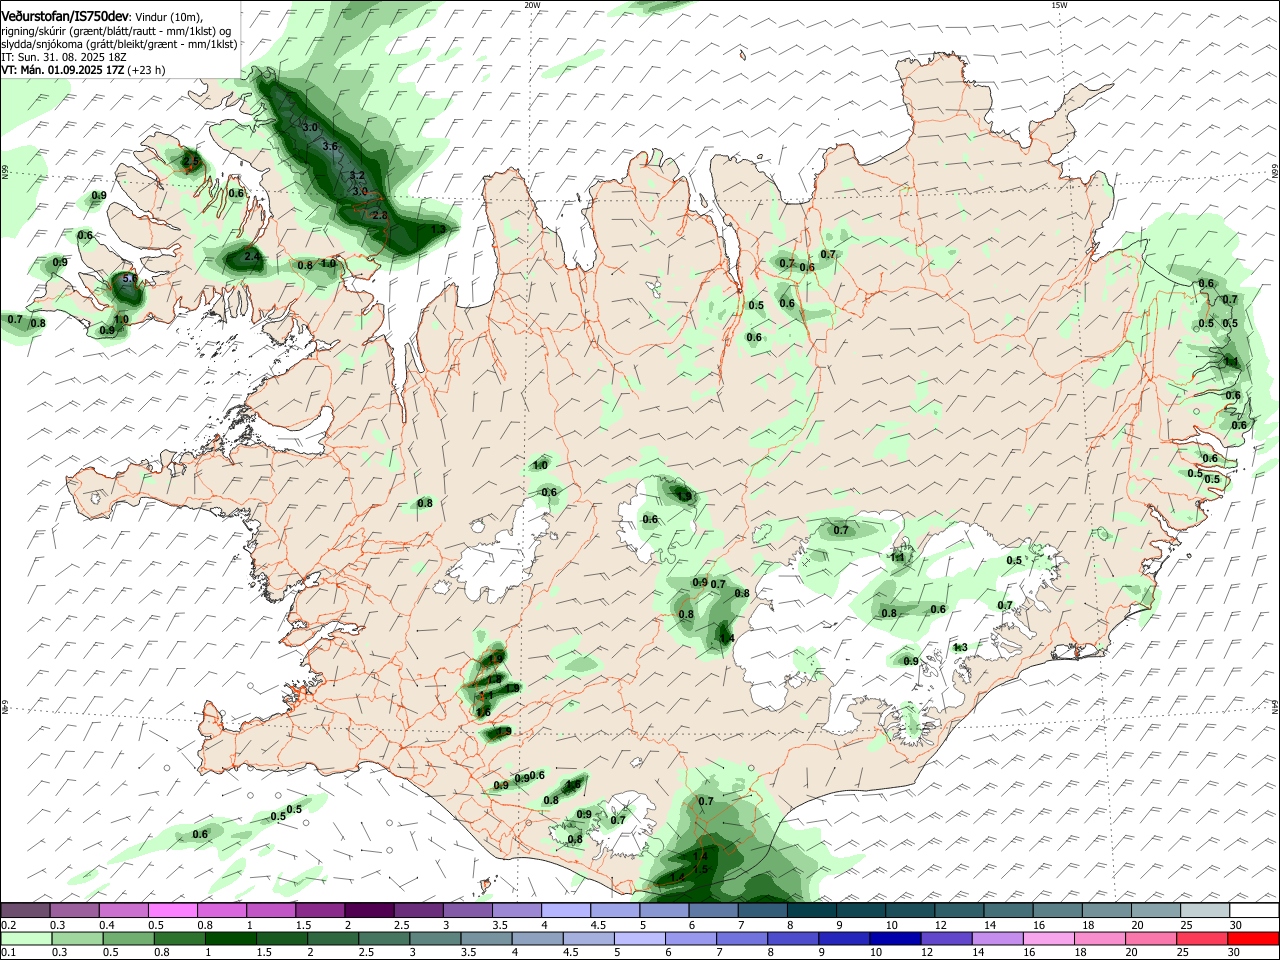Screen dimensions: 1280x960
Task: Select the bright red swatch ending the bottom legend row
Action: pyautogui.click(x=1254, y=939)
